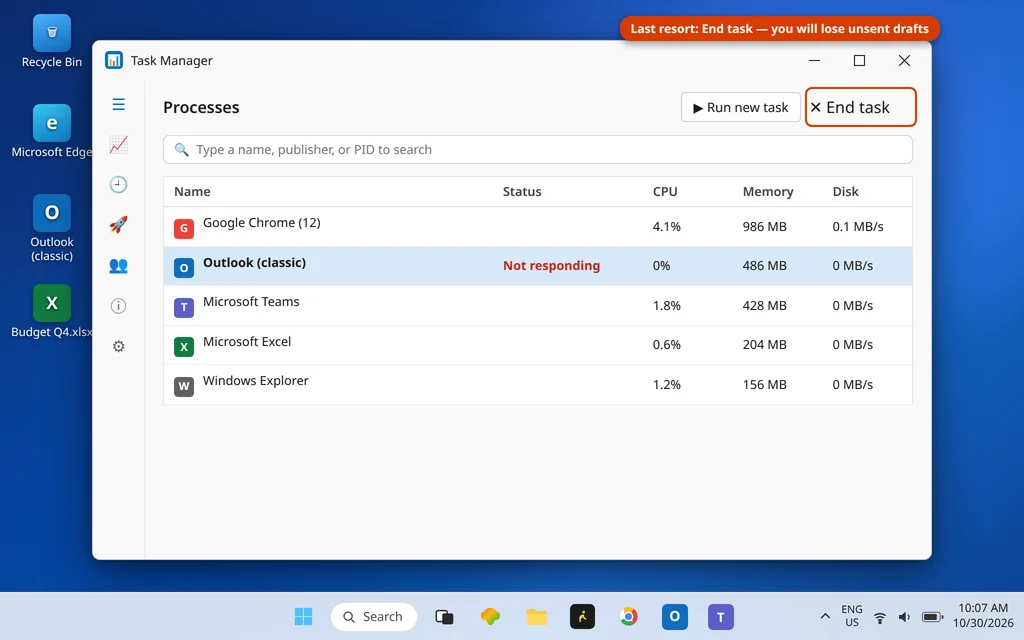
Task: Open Teams from the taskbar
Action: 721,616
